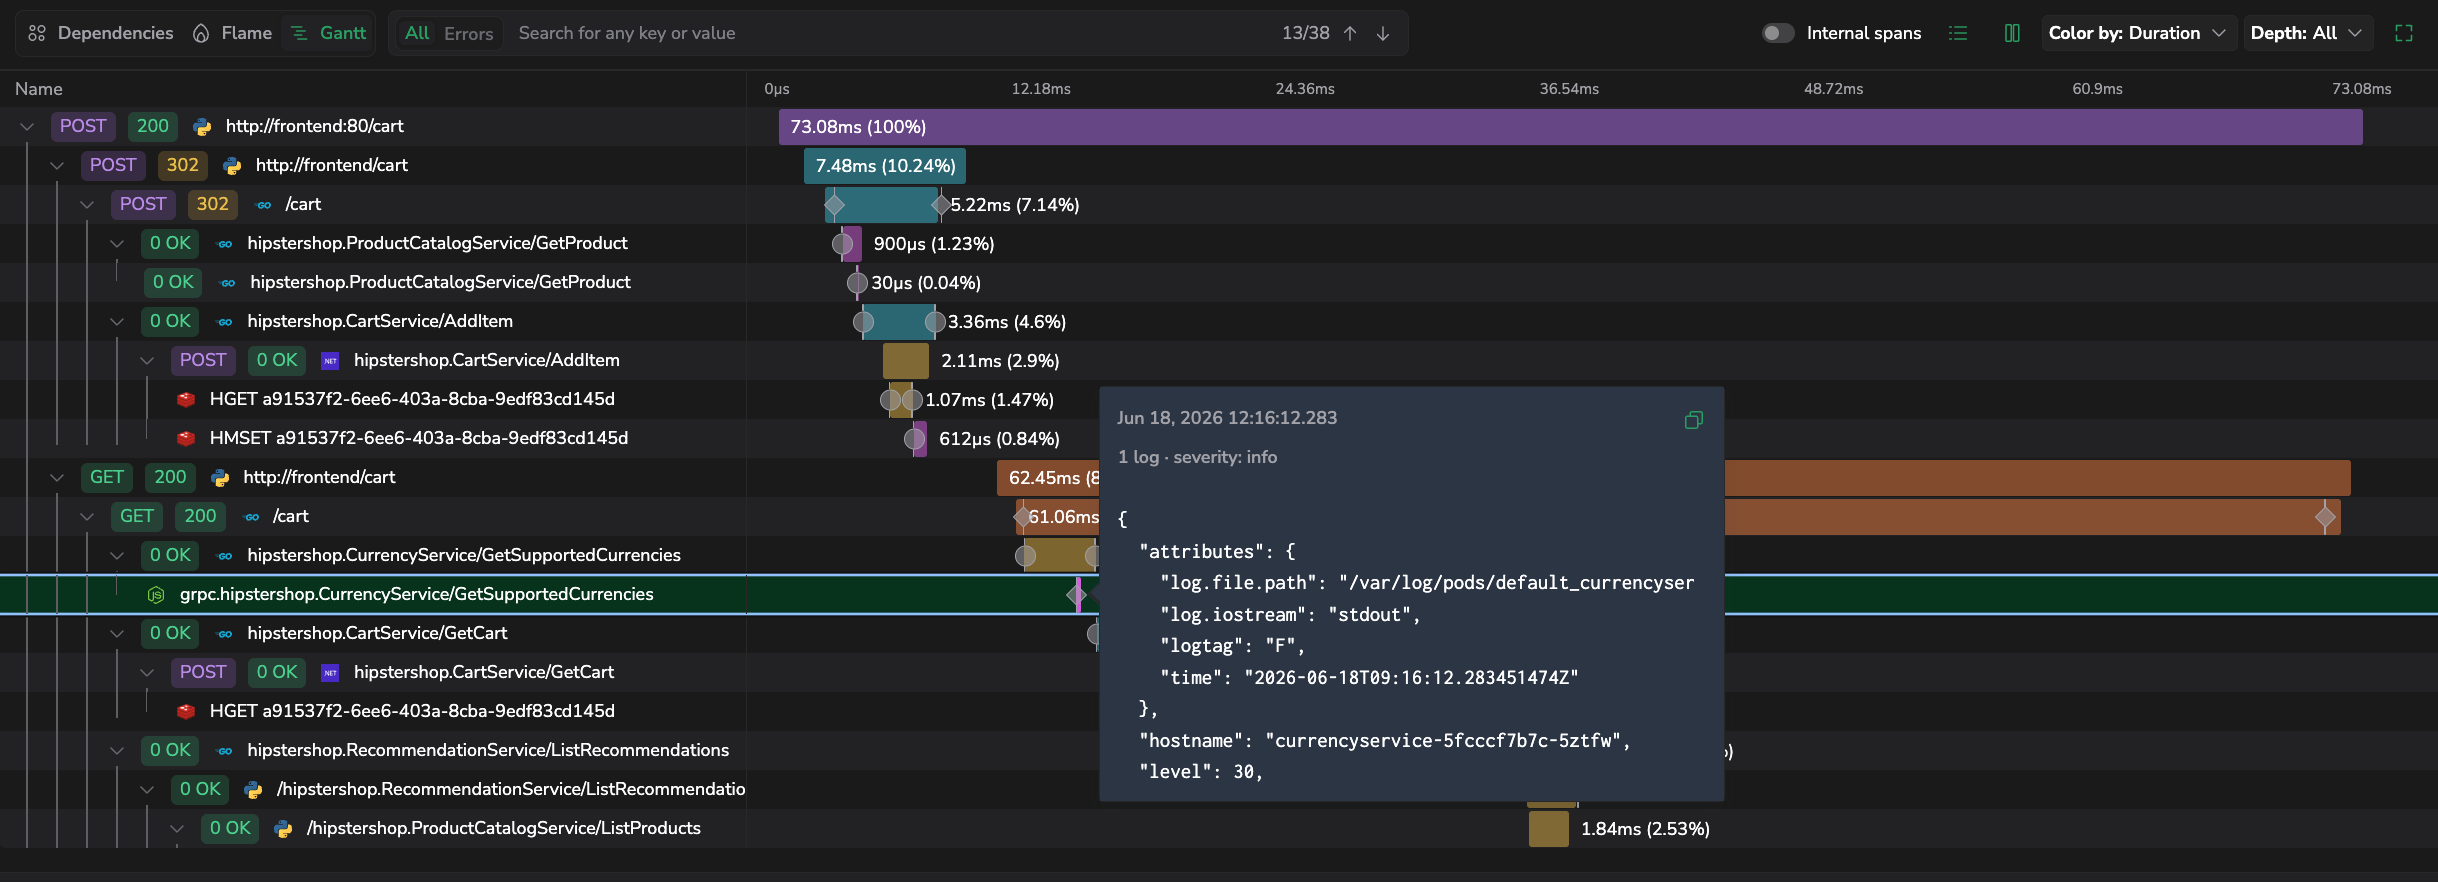Select the 7.48ms (10.24%) teal span bar
Viewport: 2438px width, 882px height.
[x=885, y=166]
